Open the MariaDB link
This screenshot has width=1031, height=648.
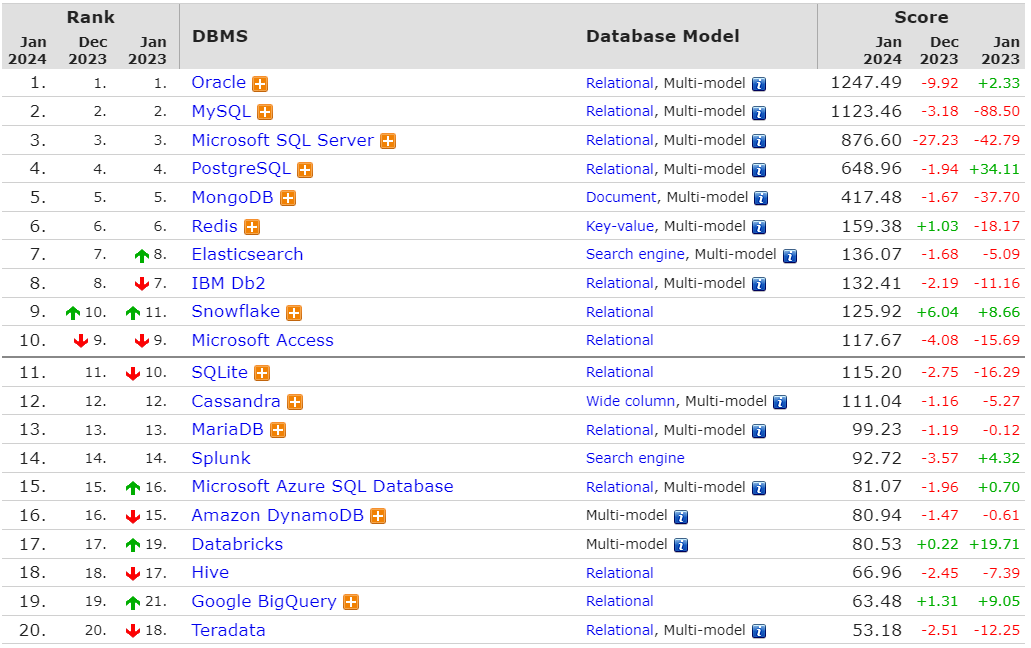(228, 430)
